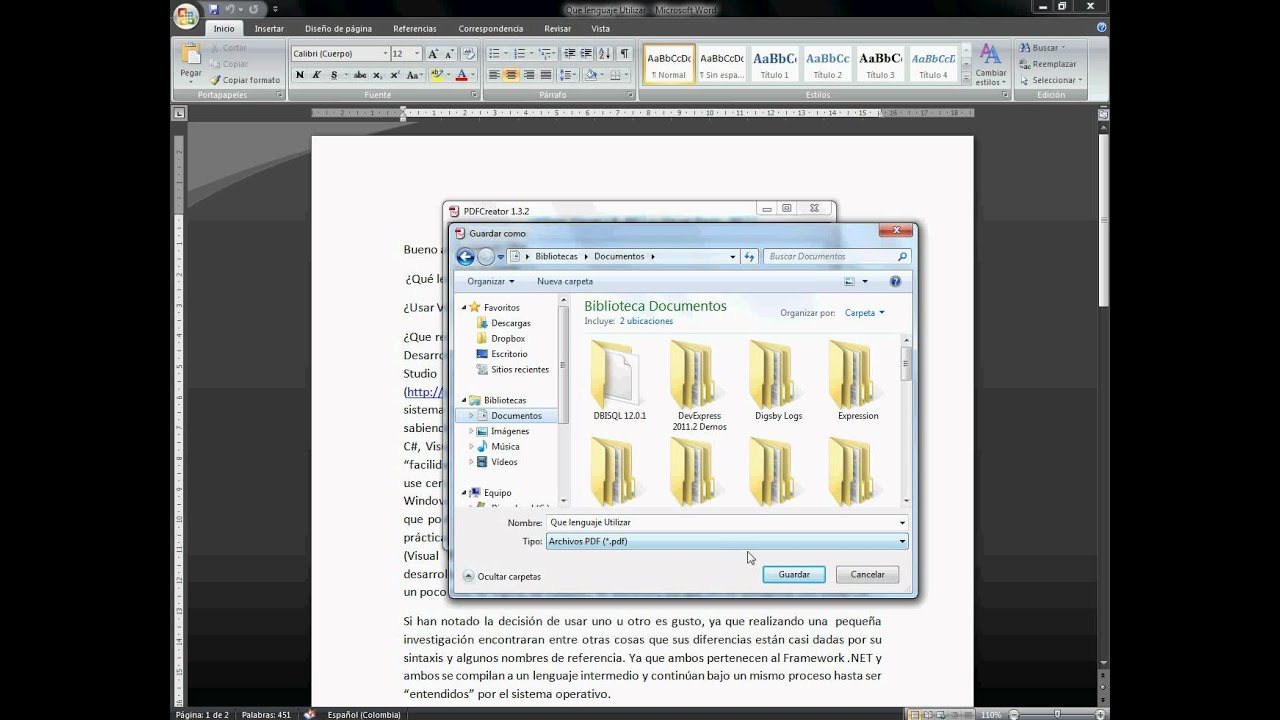Click the Save icon in the quick access toolbar

pyautogui.click(x=214, y=9)
